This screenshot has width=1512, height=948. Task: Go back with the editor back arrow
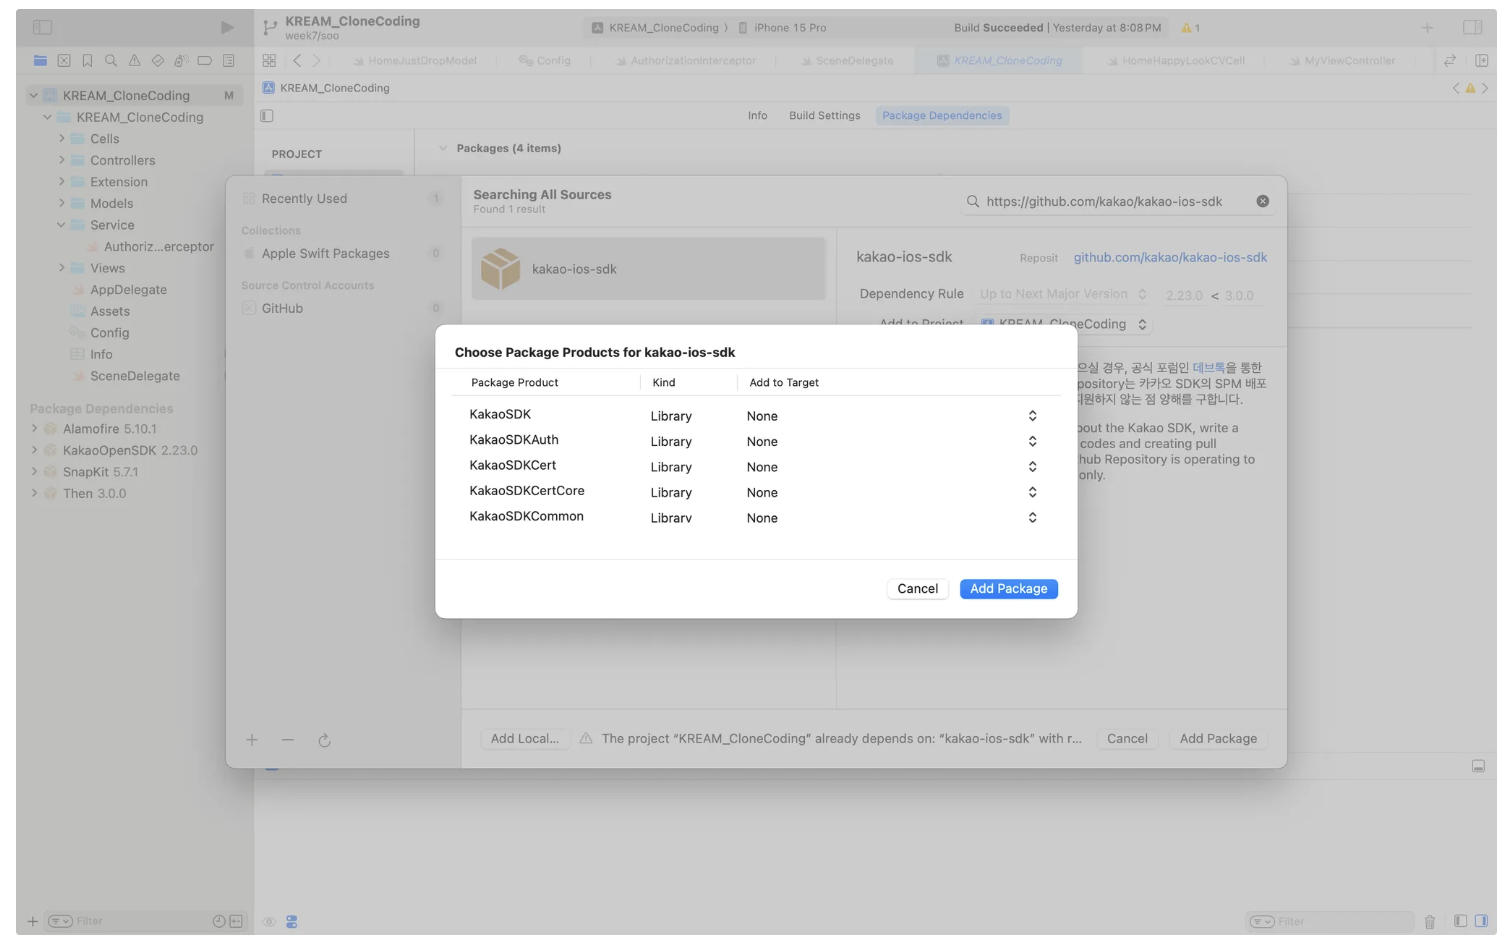(297, 61)
